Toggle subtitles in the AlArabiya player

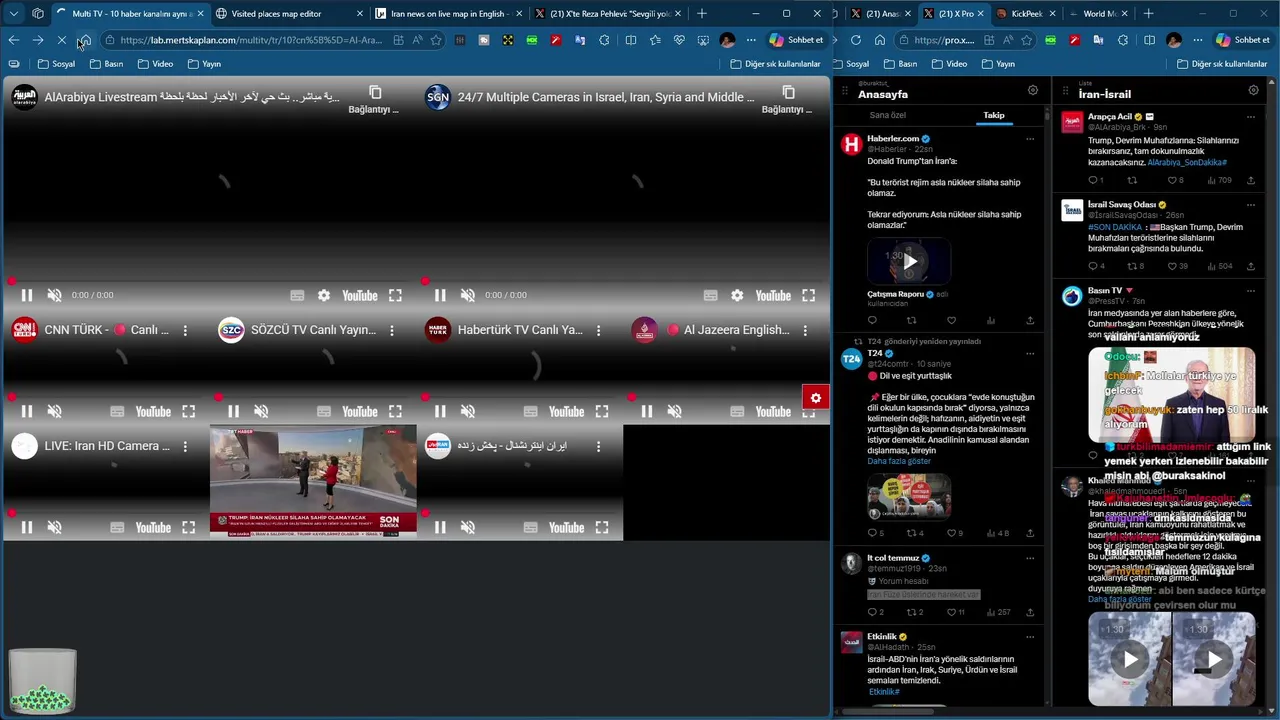(297, 295)
